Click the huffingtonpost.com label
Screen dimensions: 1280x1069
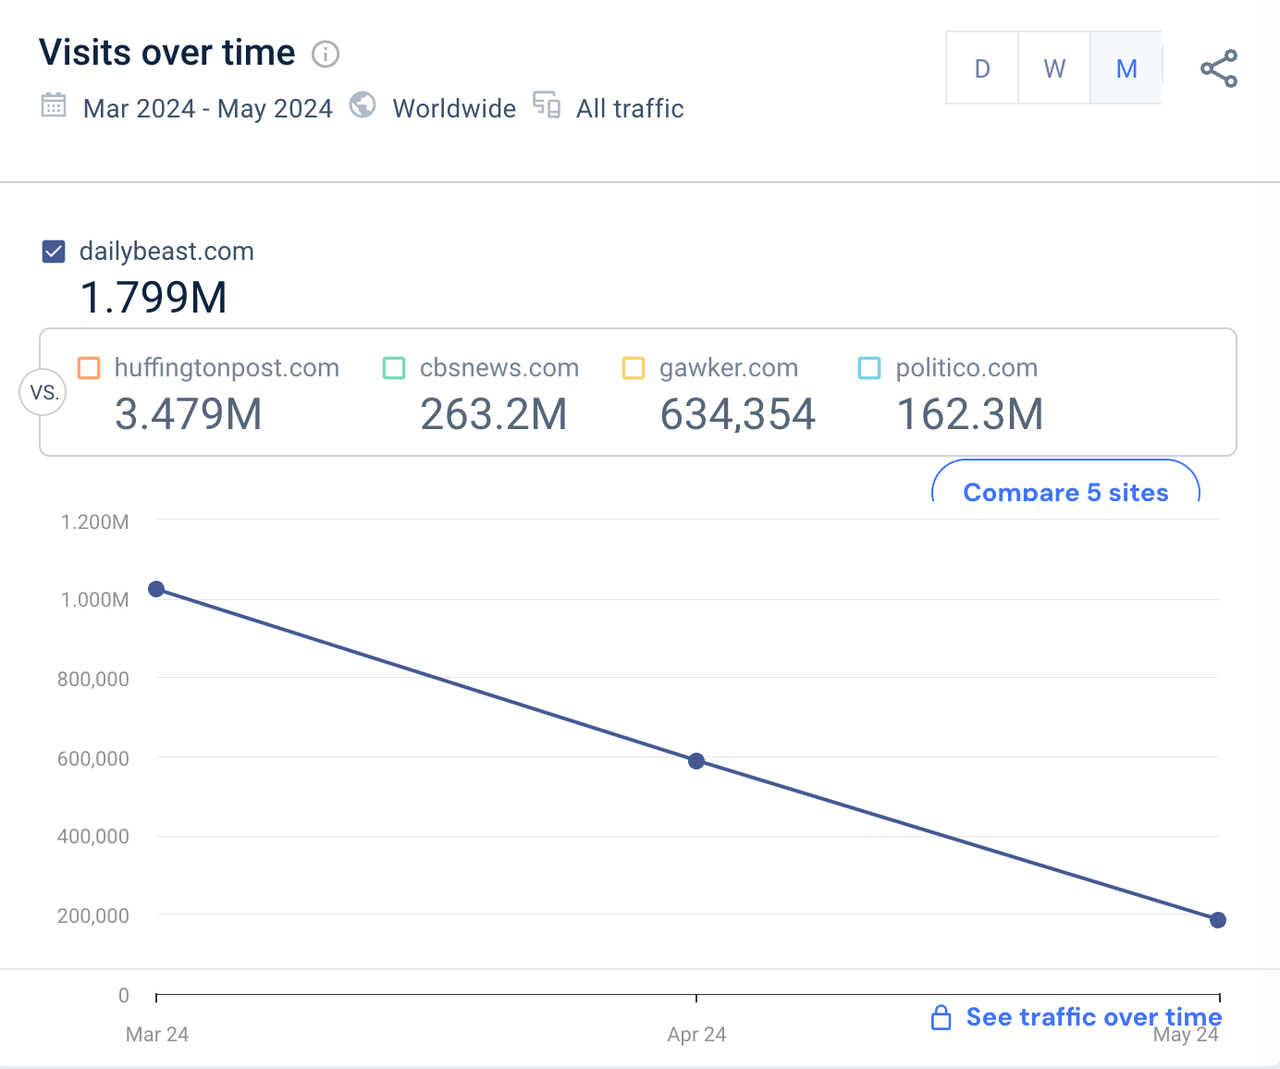pos(227,368)
